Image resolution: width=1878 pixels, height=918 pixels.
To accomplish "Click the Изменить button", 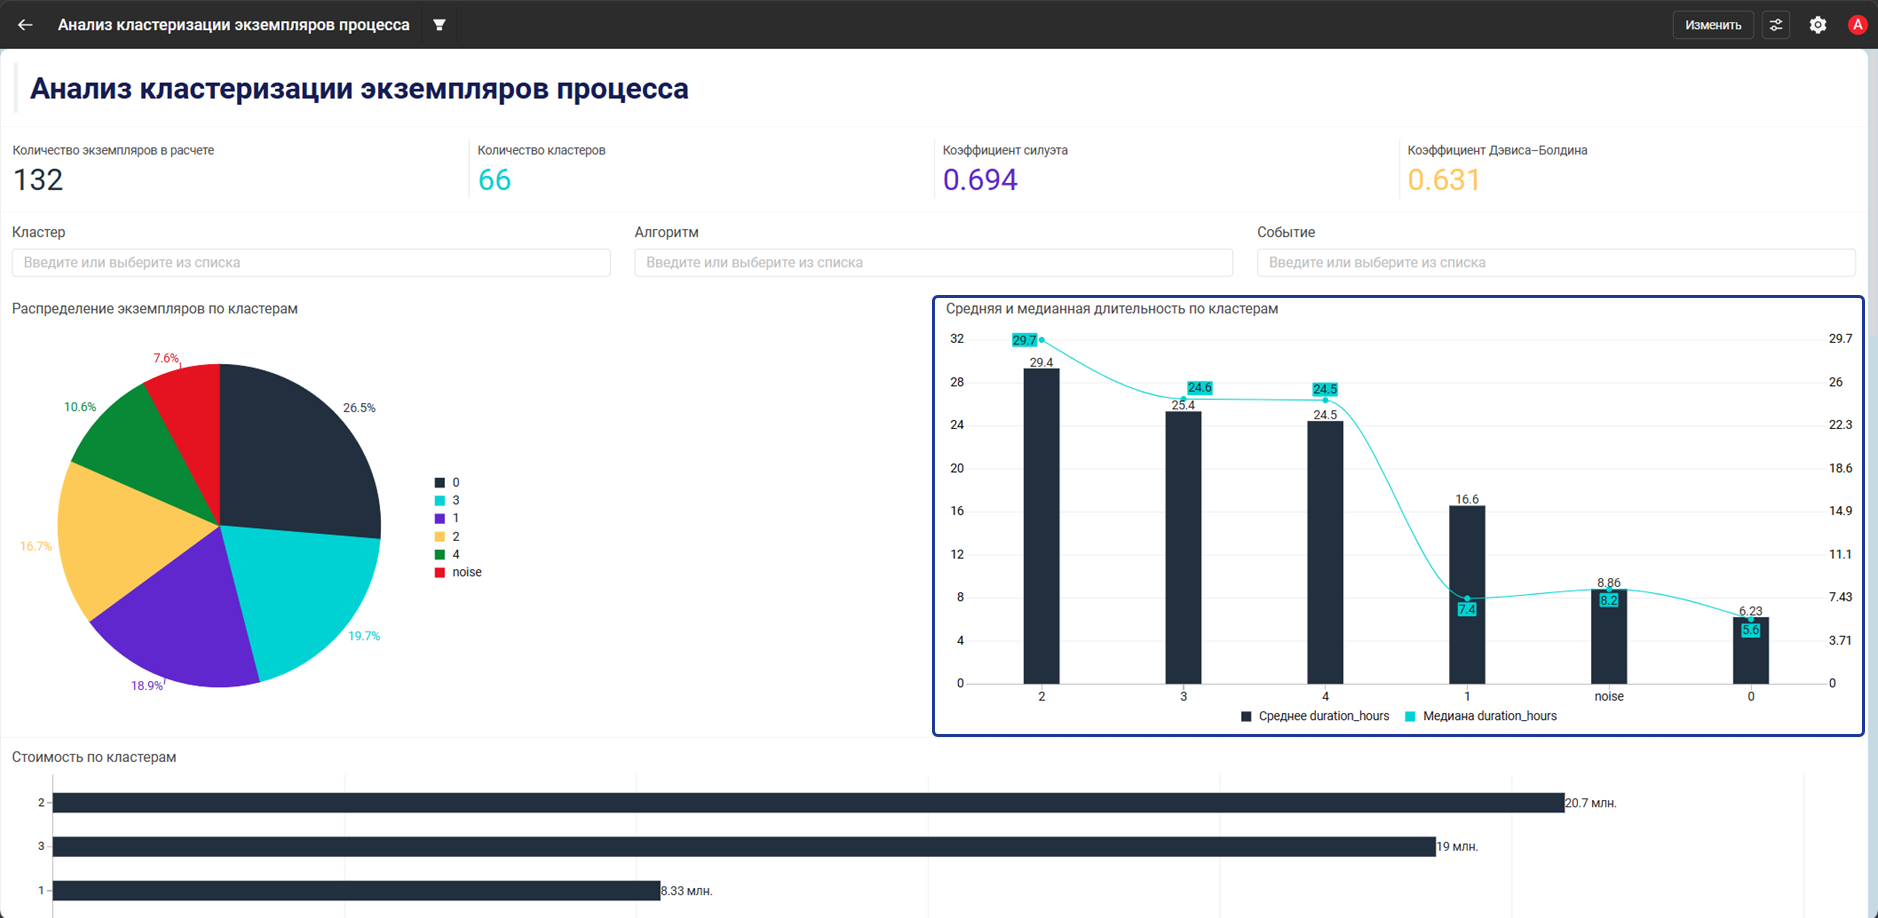I will pyautogui.click(x=1713, y=25).
